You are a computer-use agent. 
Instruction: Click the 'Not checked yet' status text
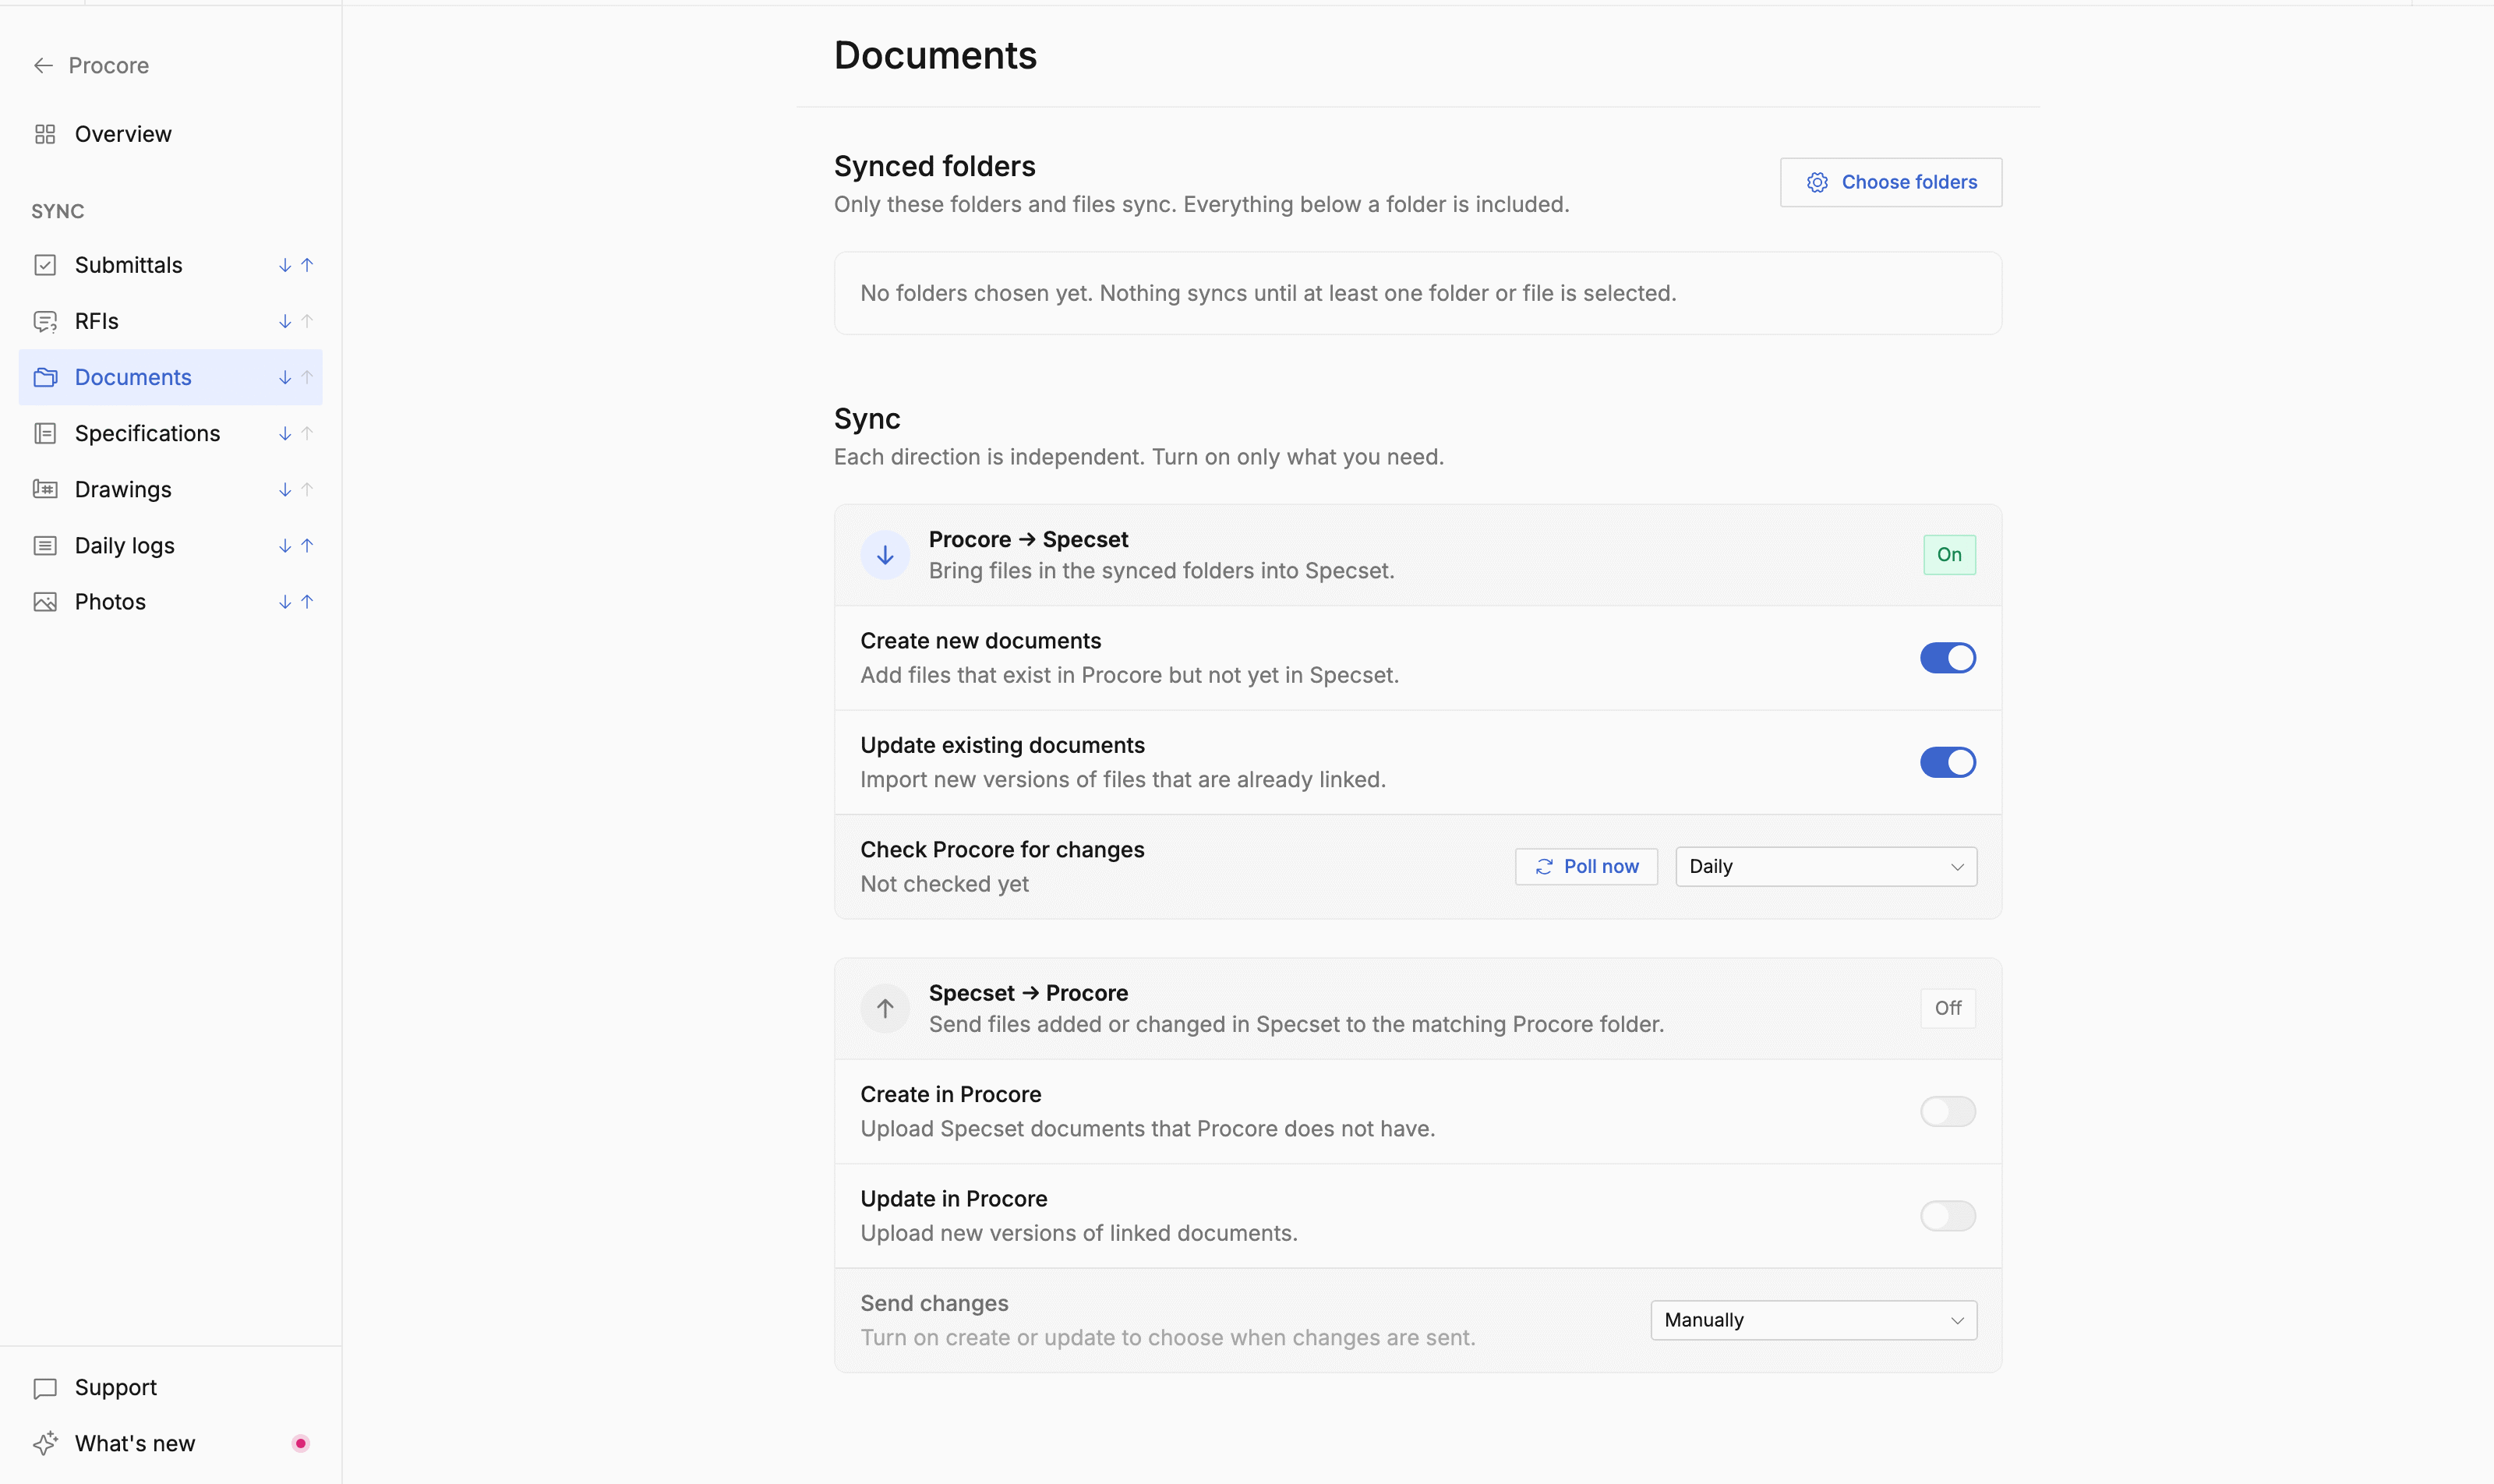pos(944,884)
